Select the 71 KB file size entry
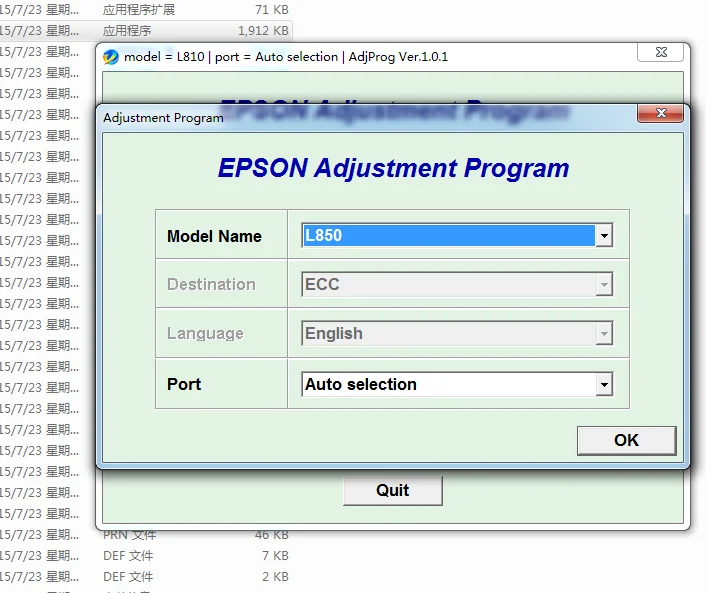 [x=272, y=9]
